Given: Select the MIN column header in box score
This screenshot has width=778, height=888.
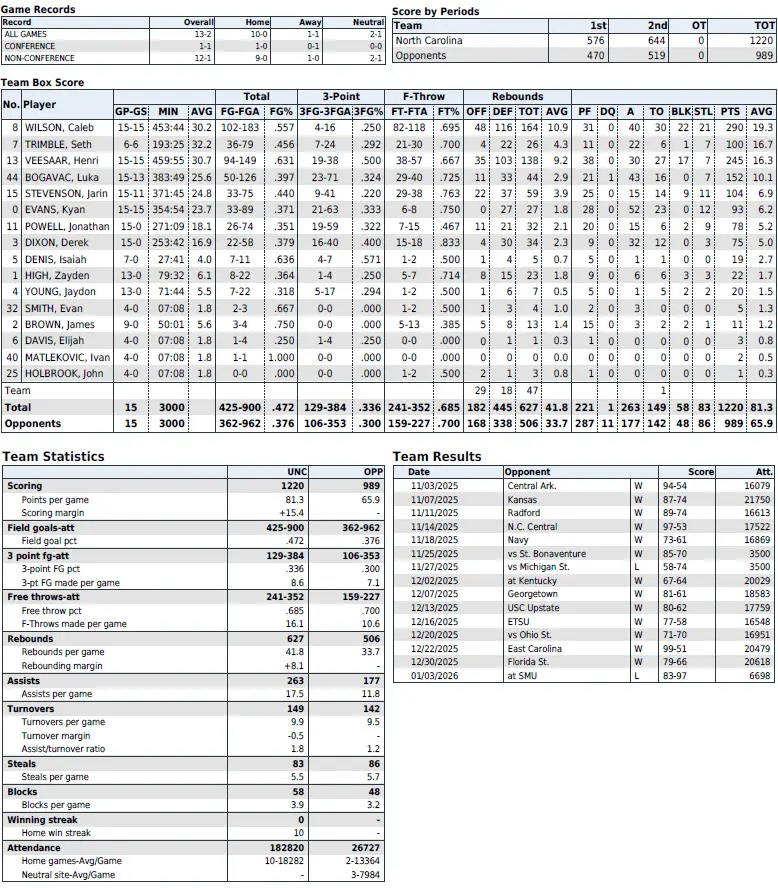Looking at the screenshot, I should click(168, 111).
